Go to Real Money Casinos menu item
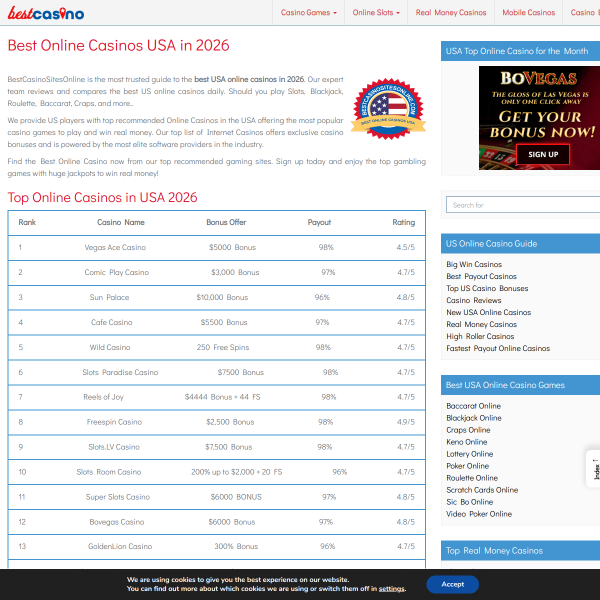This screenshot has height=600, width=600. pyautogui.click(x=451, y=13)
